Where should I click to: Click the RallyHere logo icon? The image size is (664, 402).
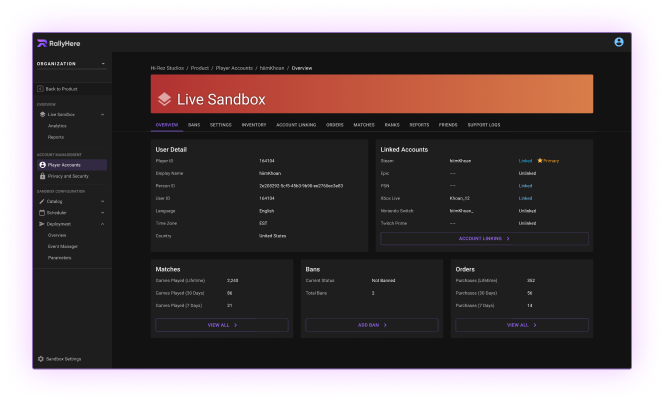coord(41,42)
